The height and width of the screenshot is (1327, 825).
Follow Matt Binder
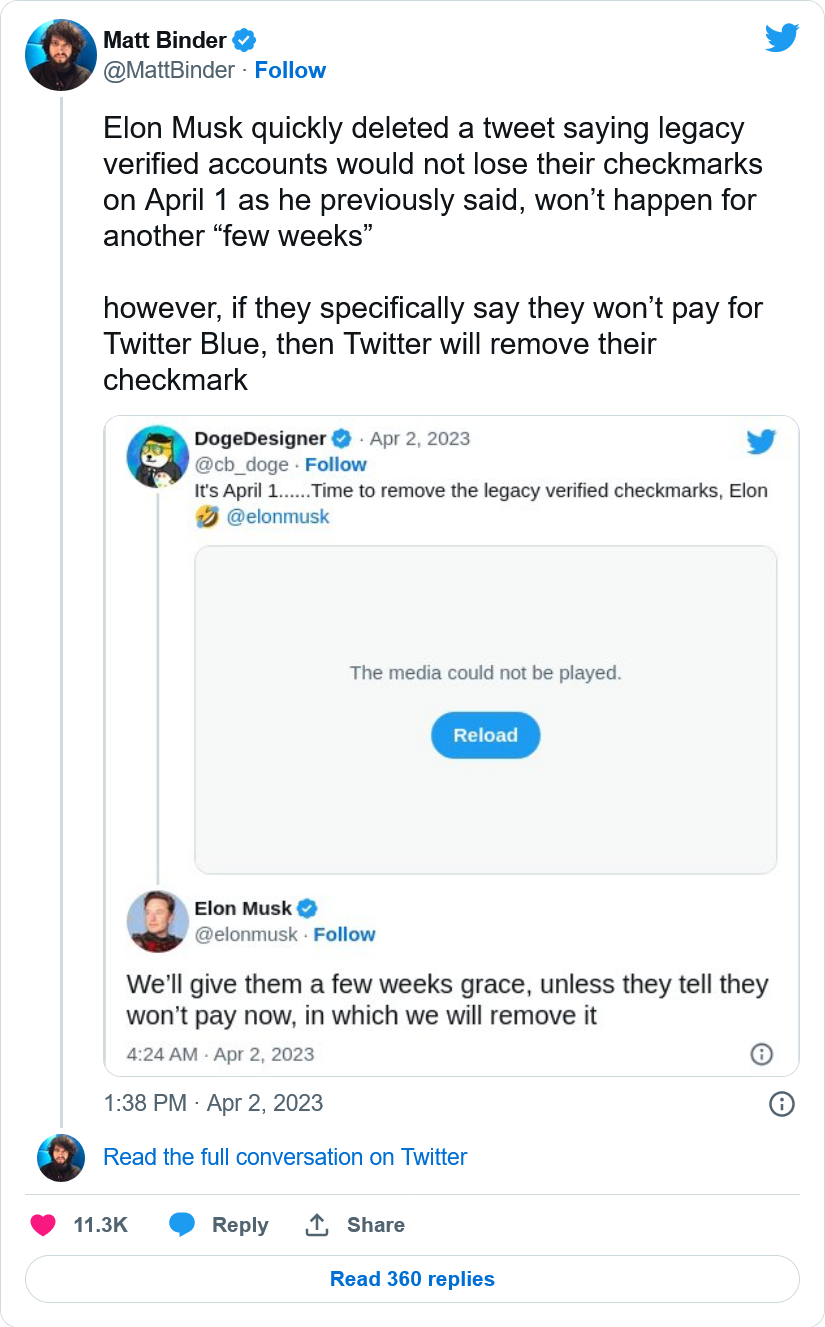(290, 71)
